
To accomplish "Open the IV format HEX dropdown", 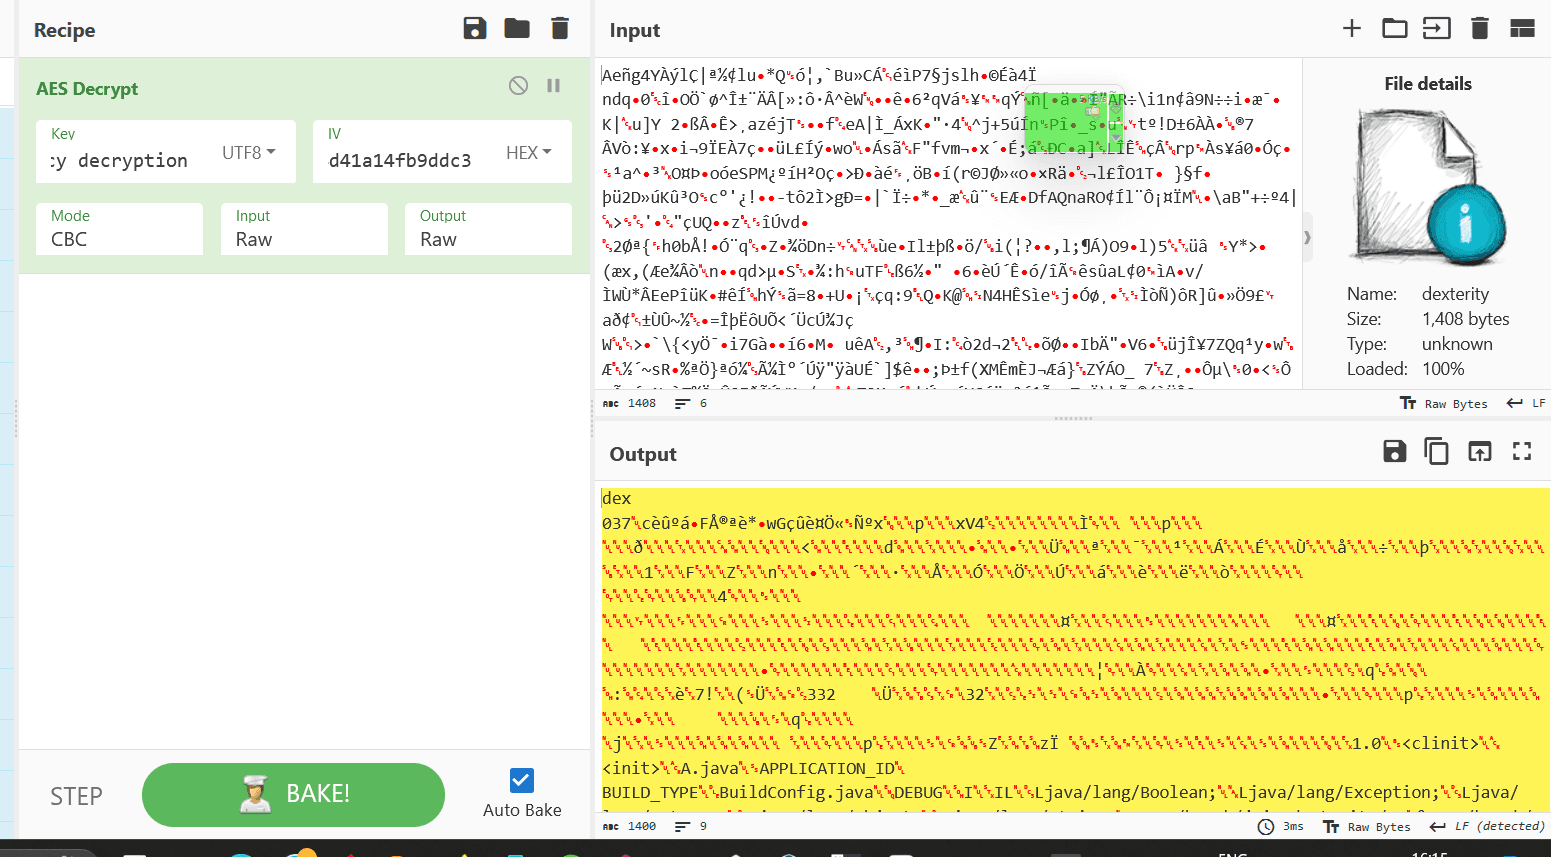I will pyautogui.click(x=529, y=152).
